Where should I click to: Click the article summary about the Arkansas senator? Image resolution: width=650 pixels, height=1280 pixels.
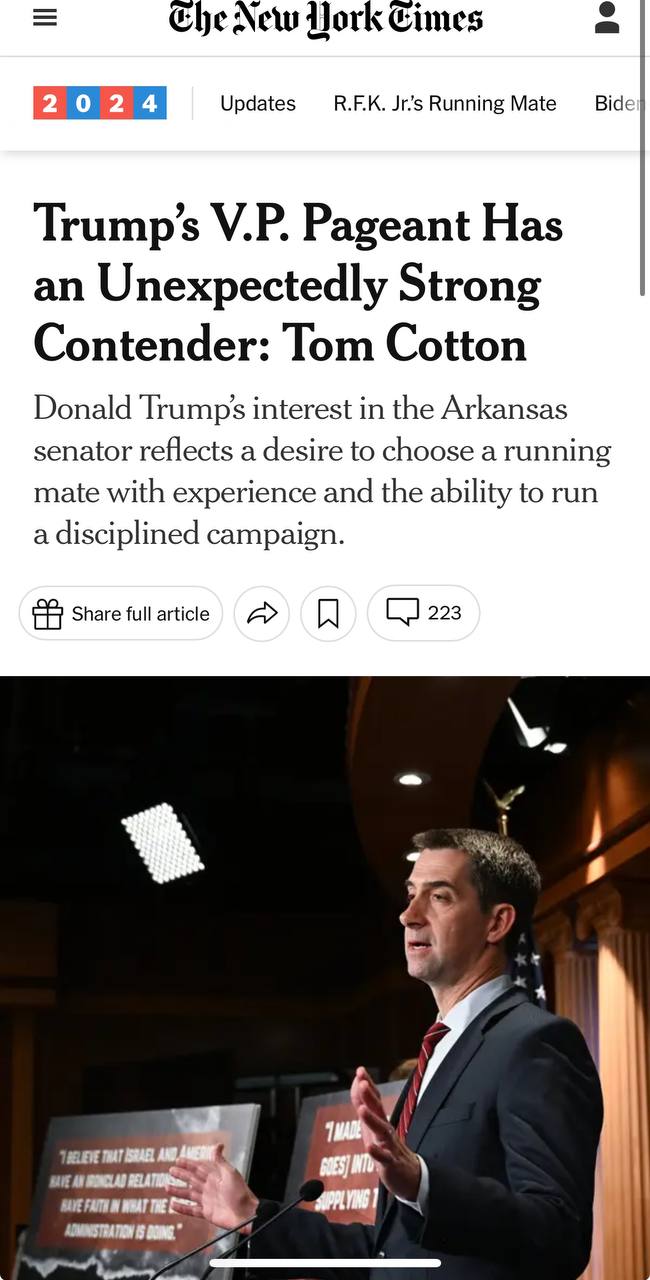point(322,470)
